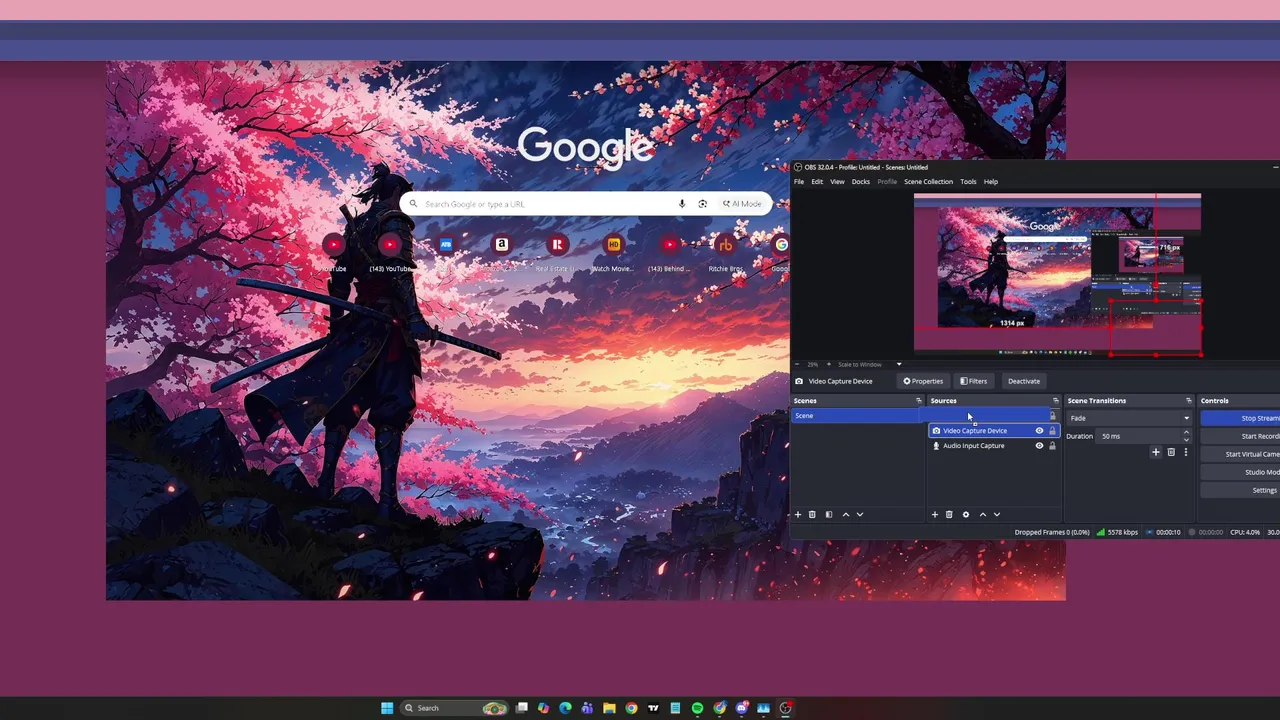The image size is (1280, 720).
Task: Click the Deactivate button
Action: coord(1024,381)
